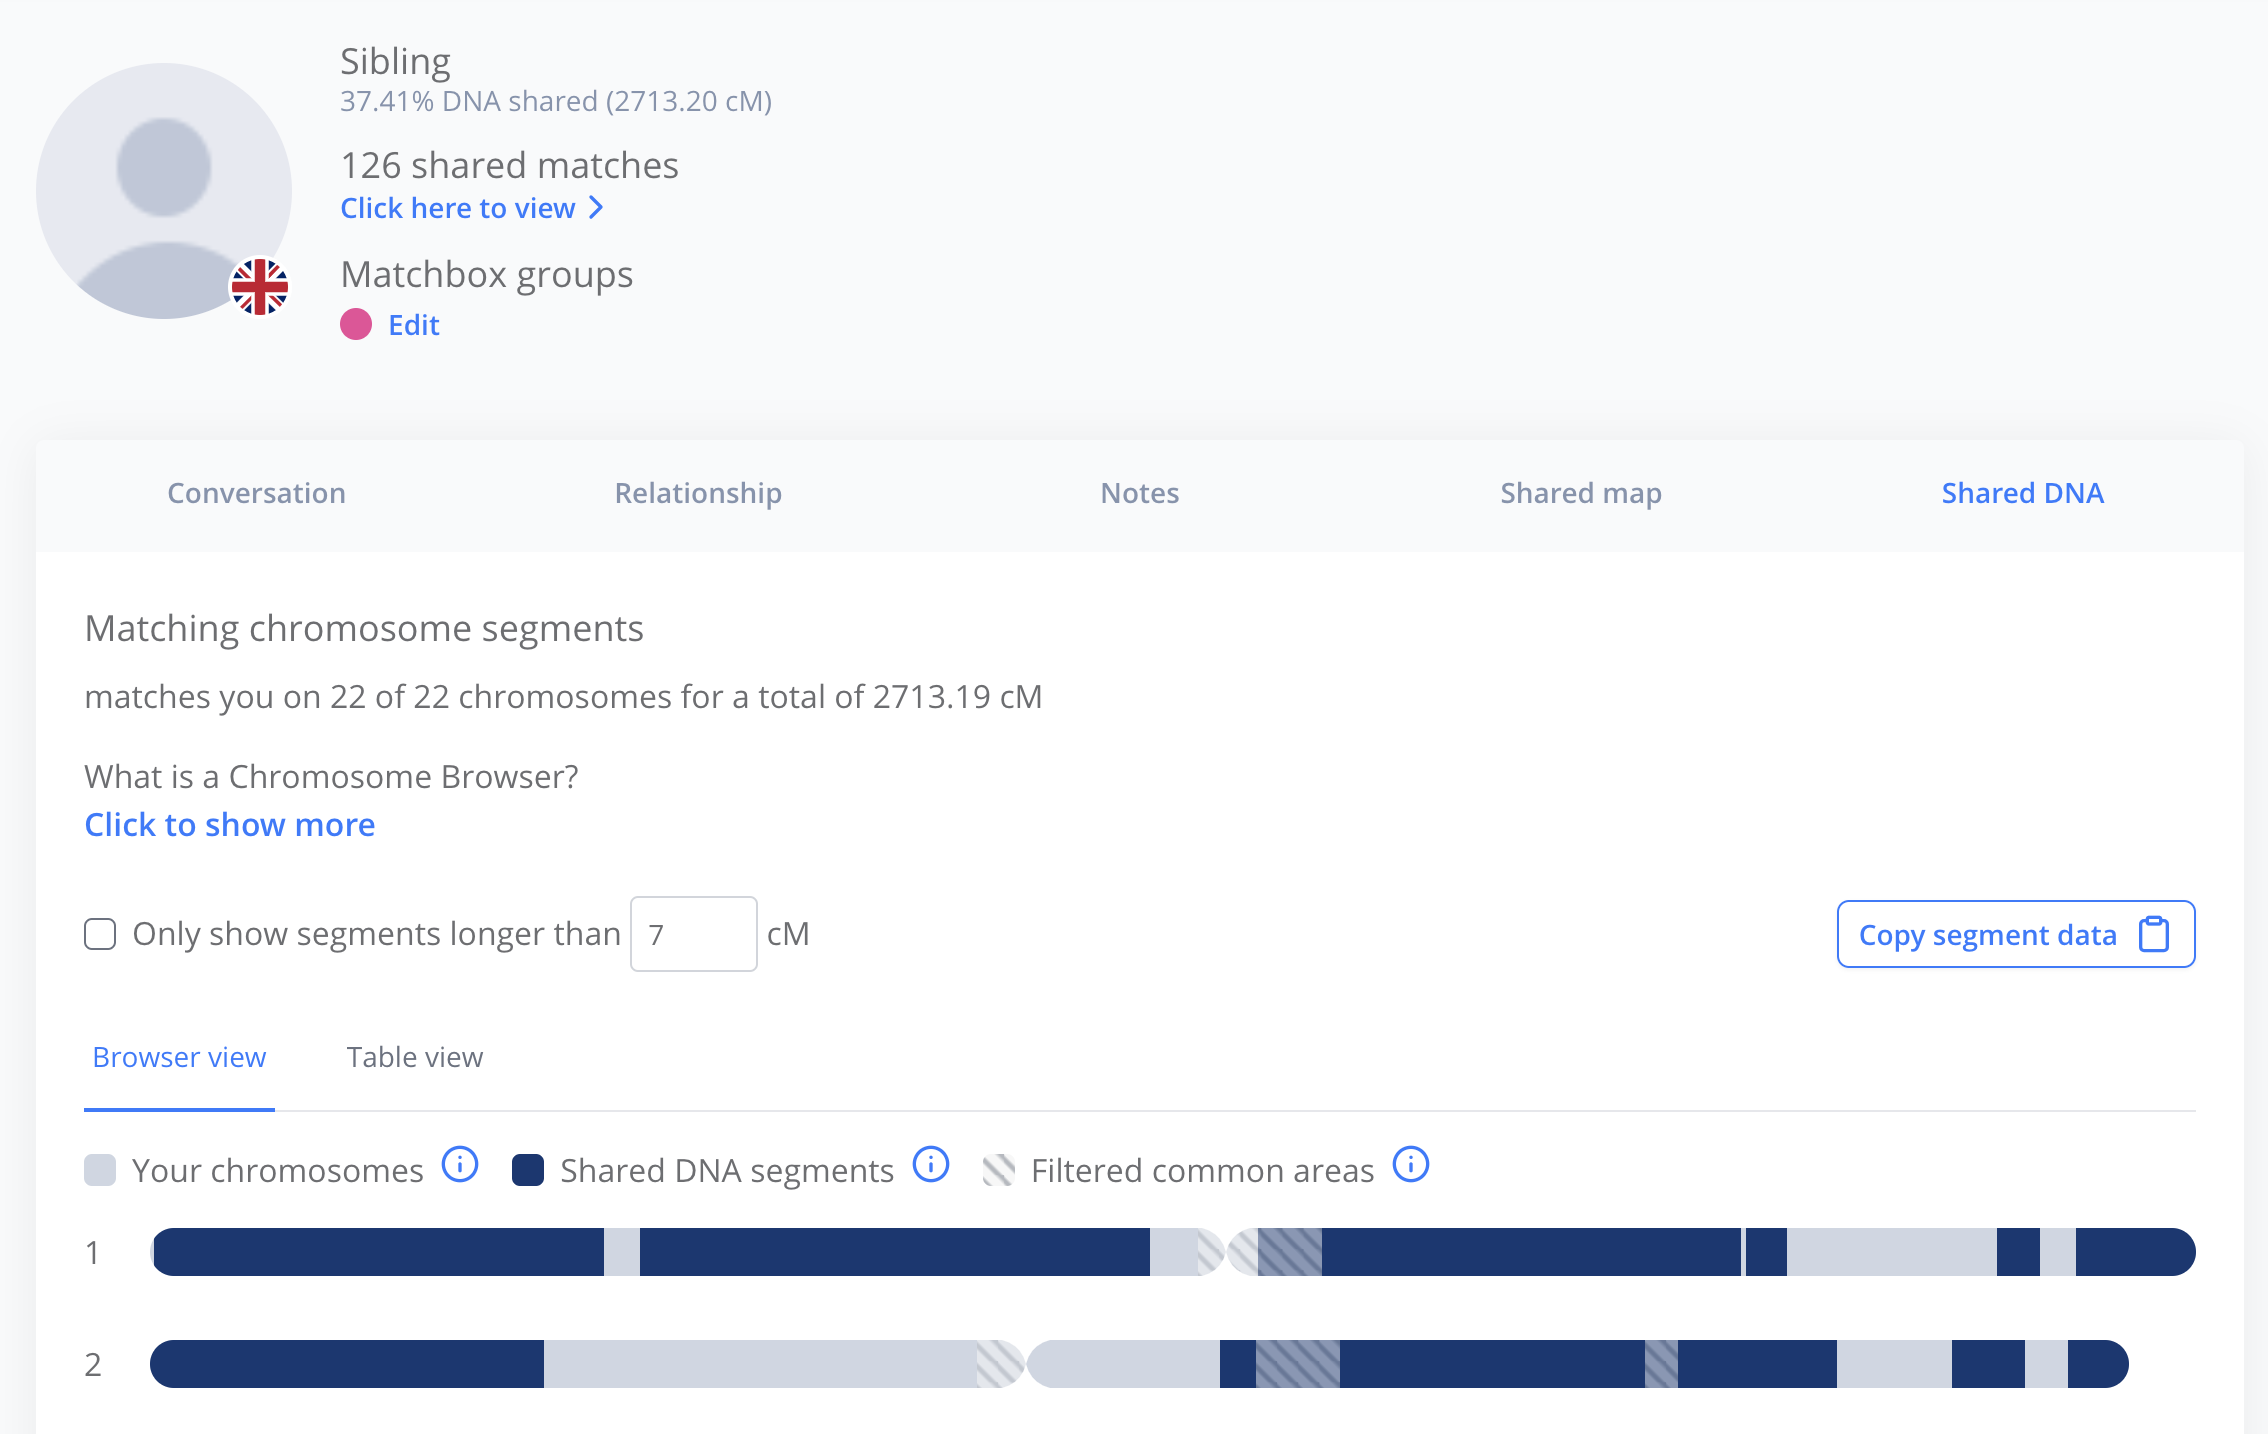Click info icon beside Shared DNA segments
Viewport: 2268px width, 1434px height.
[x=931, y=1165]
